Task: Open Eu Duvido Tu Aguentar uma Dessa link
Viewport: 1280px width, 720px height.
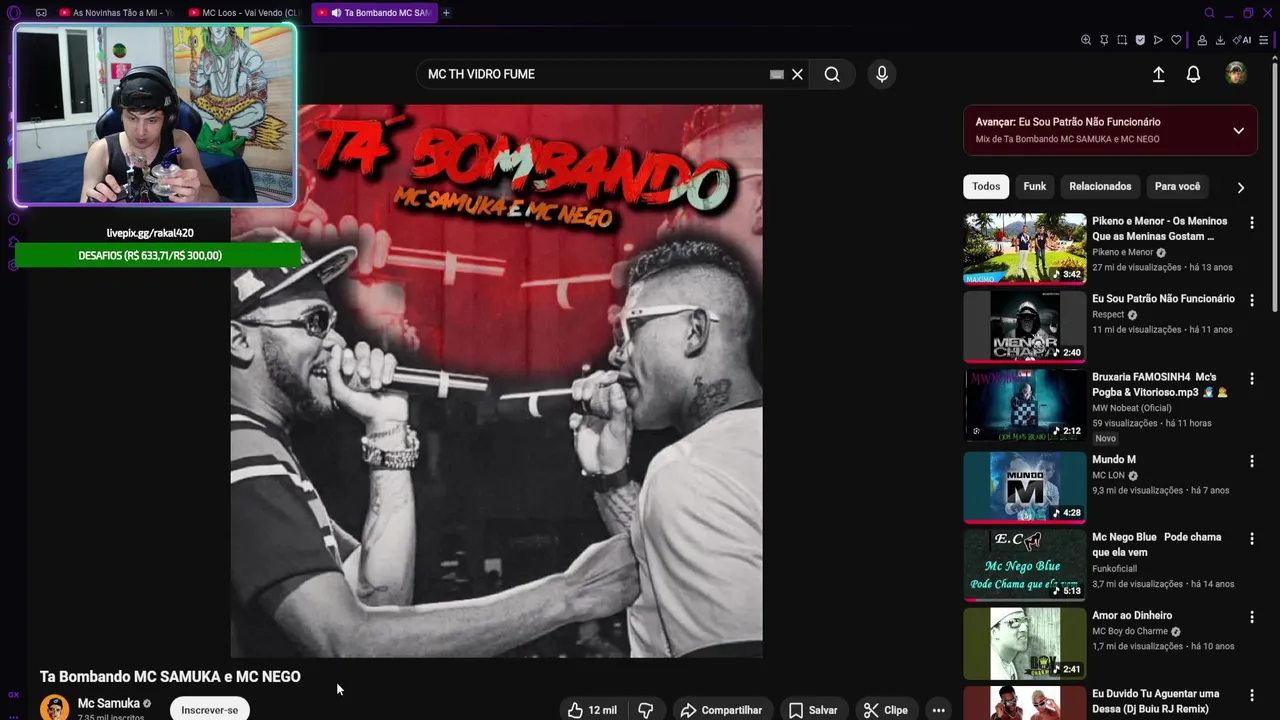Action: coord(1155,701)
